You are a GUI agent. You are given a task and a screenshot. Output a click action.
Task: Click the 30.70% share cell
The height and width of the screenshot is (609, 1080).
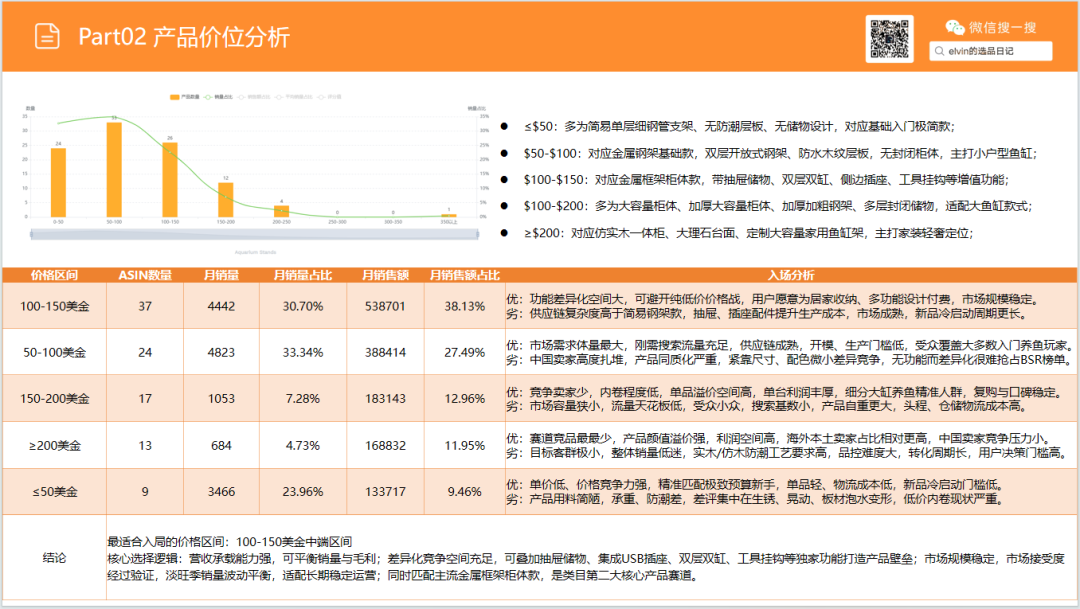click(302, 306)
